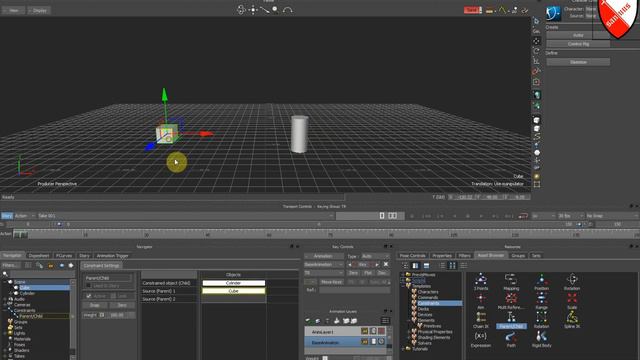Click the Navigator search magnifier icon
The height and width of the screenshot is (360, 640).
(x=5, y=274)
